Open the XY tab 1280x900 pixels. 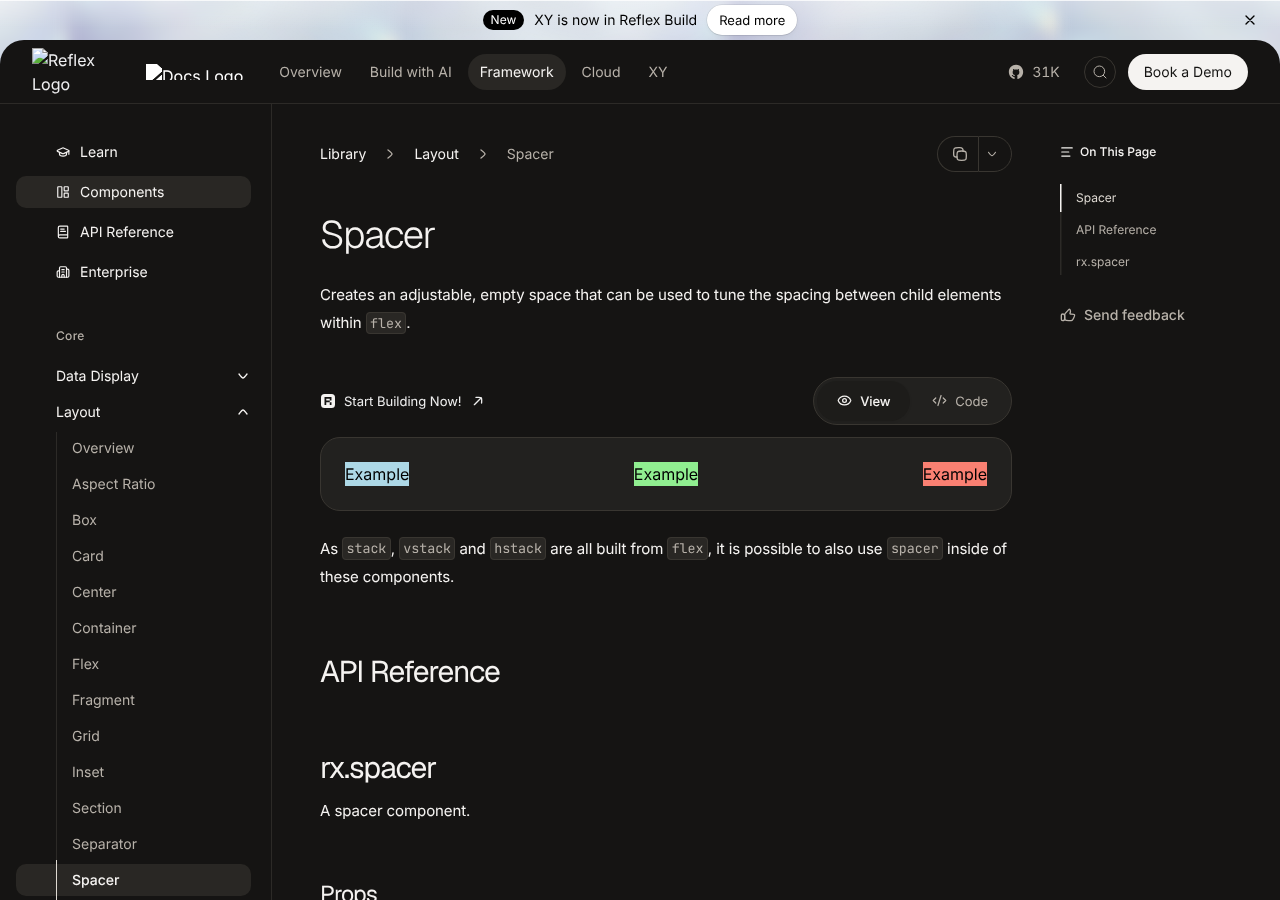pyautogui.click(x=658, y=72)
